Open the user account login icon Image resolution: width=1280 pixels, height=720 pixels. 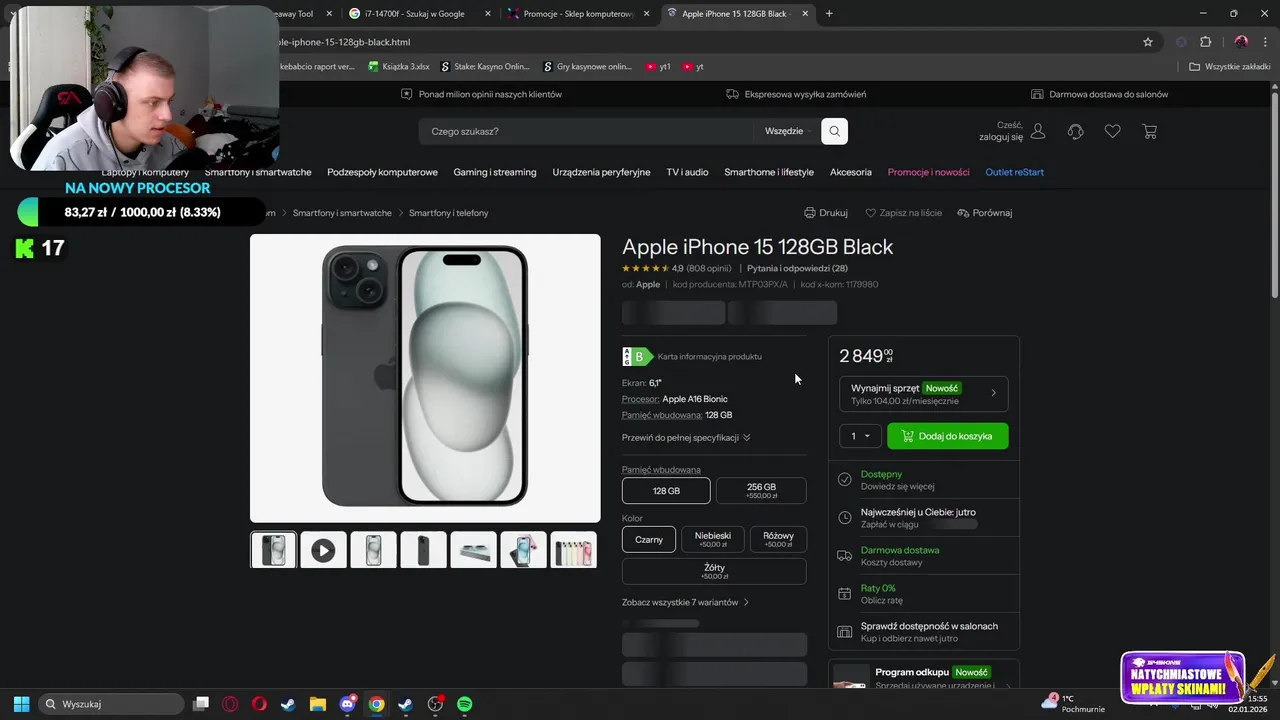pos(1038,131)
